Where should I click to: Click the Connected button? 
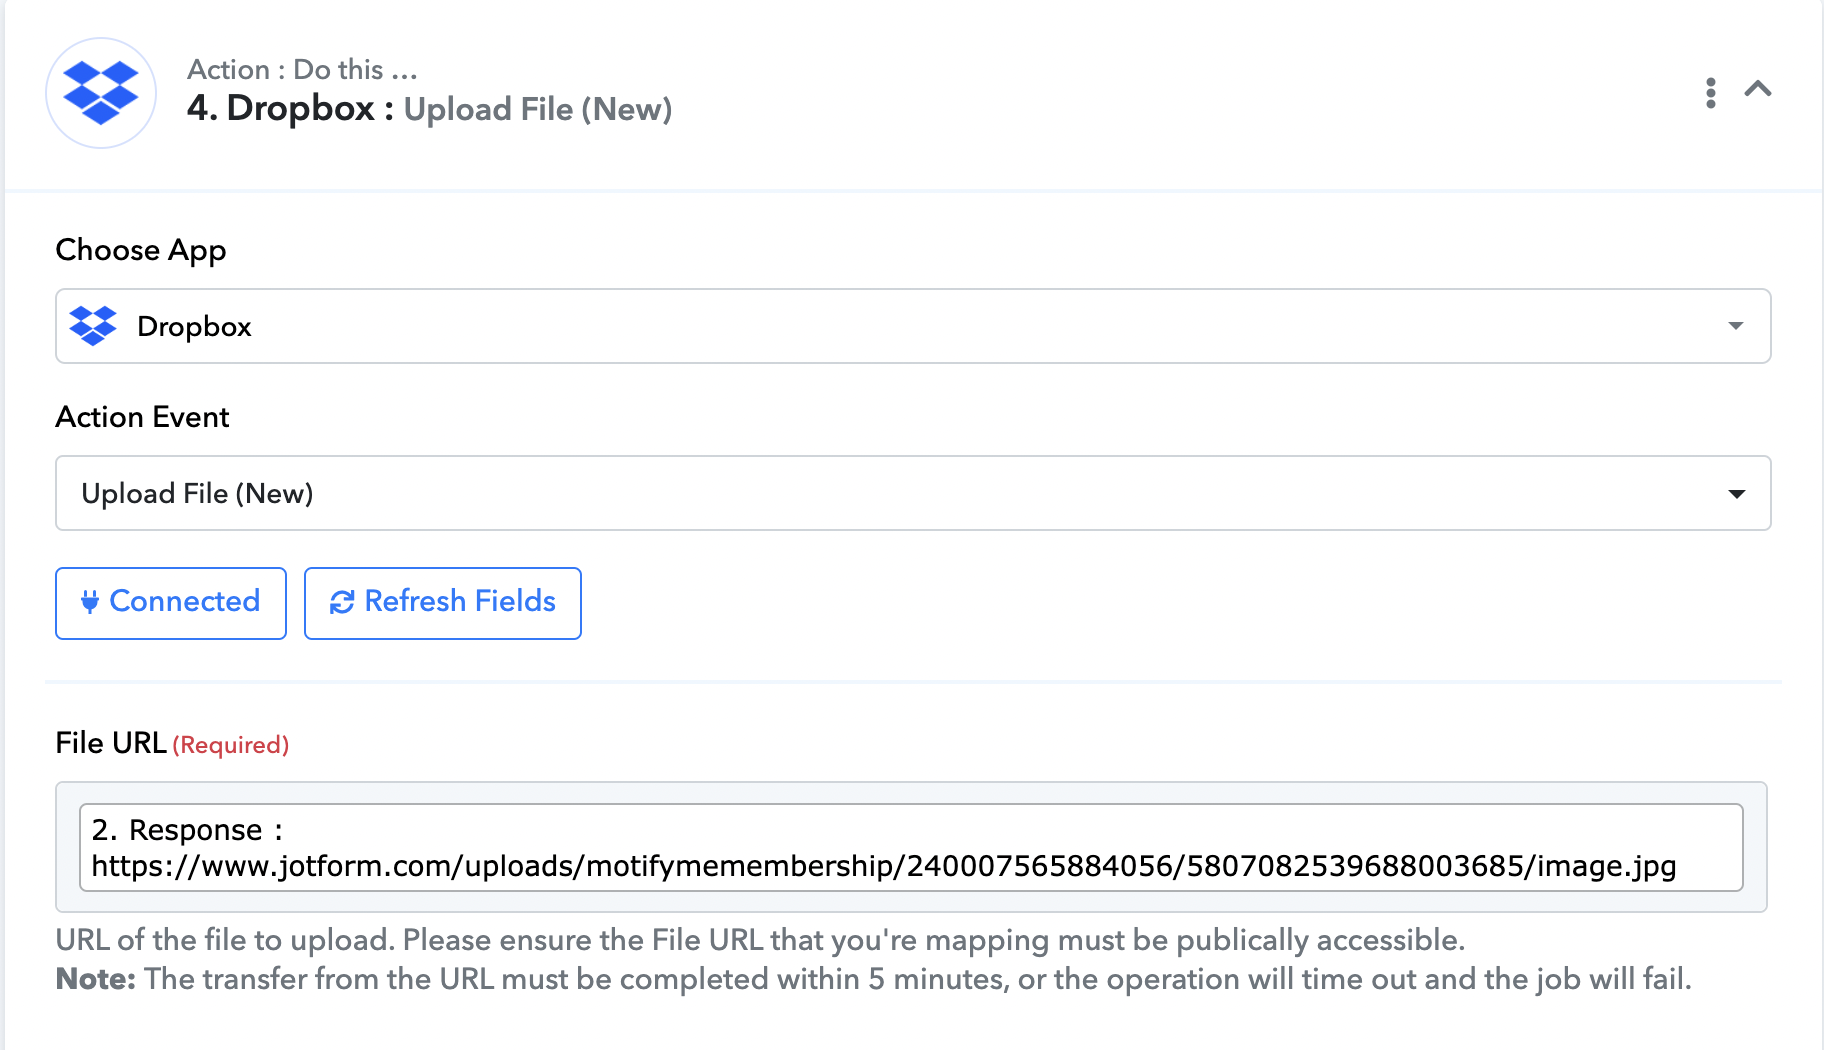[171, 603]
